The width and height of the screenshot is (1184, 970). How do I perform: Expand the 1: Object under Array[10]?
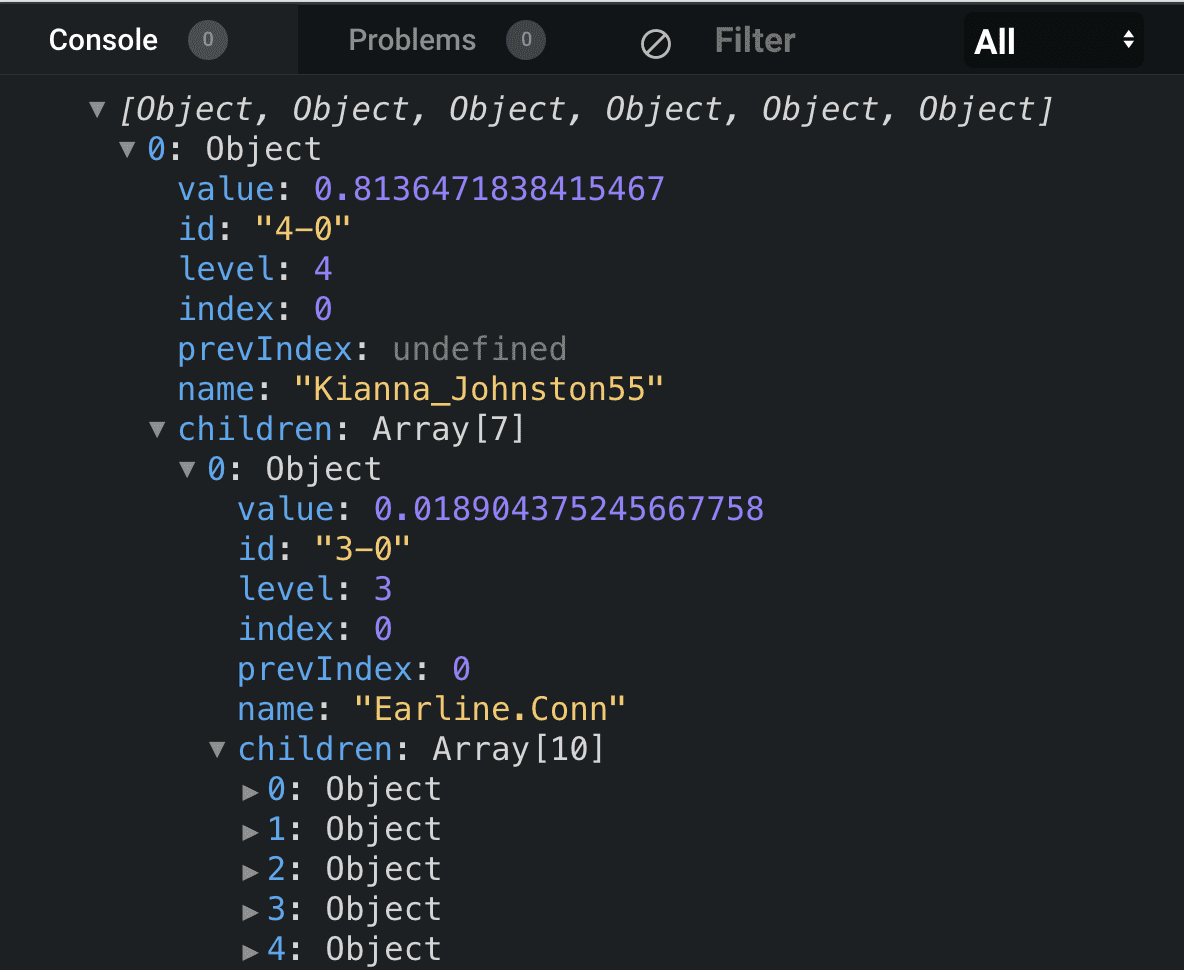point(249,830)
